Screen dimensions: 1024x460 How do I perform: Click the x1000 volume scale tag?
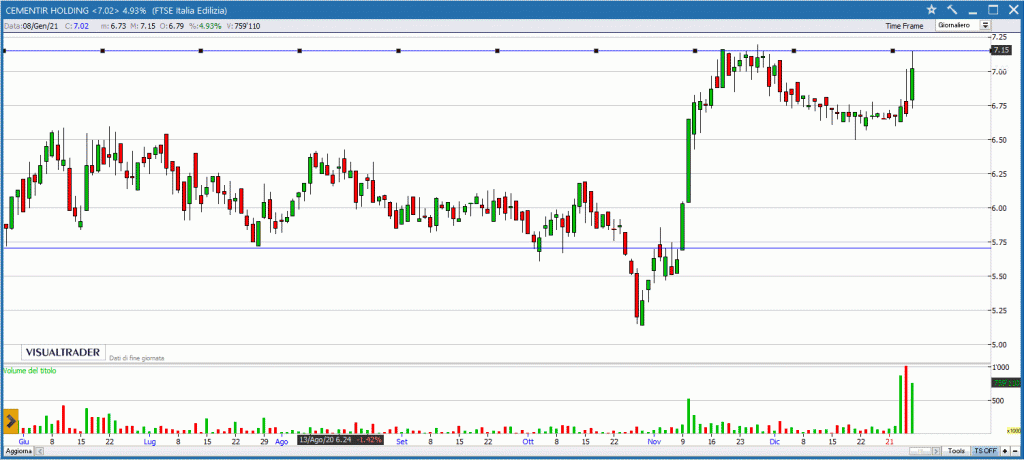[1014, 431]
